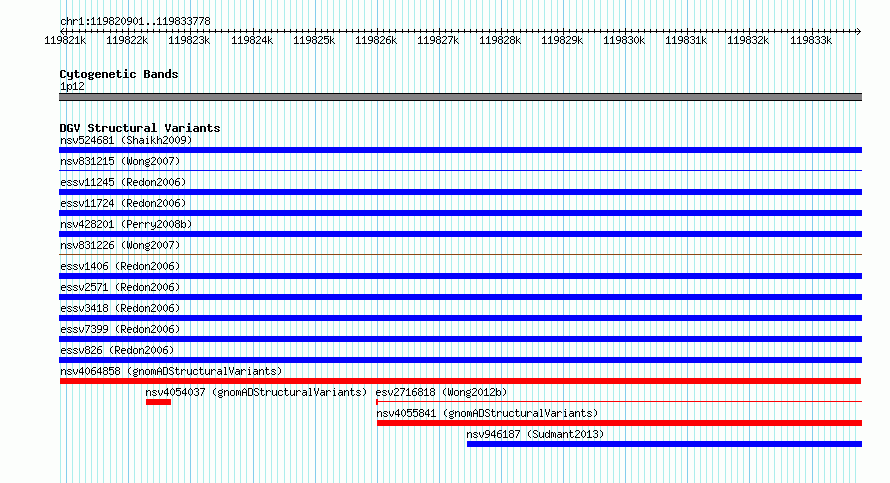The image size is (890, 483).
Task: Click the blue nsv428201 variant bar
Action: [460, 234]
